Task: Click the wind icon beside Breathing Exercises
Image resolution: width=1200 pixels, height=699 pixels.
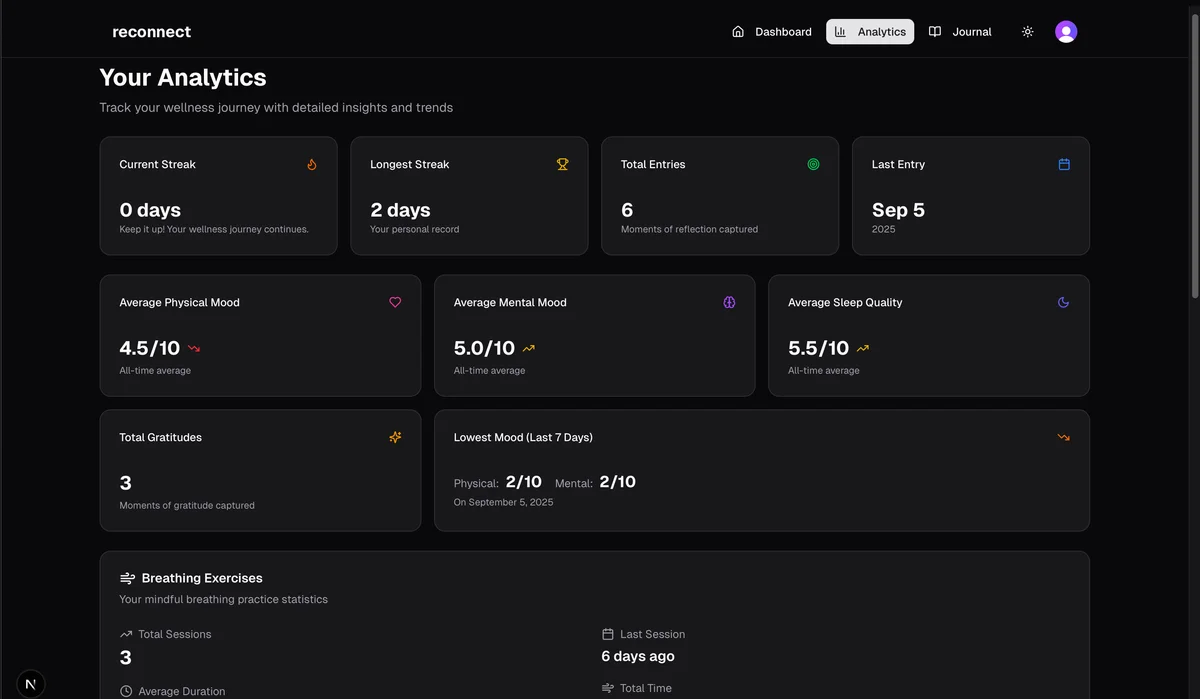Action: [x=127, y=579]
